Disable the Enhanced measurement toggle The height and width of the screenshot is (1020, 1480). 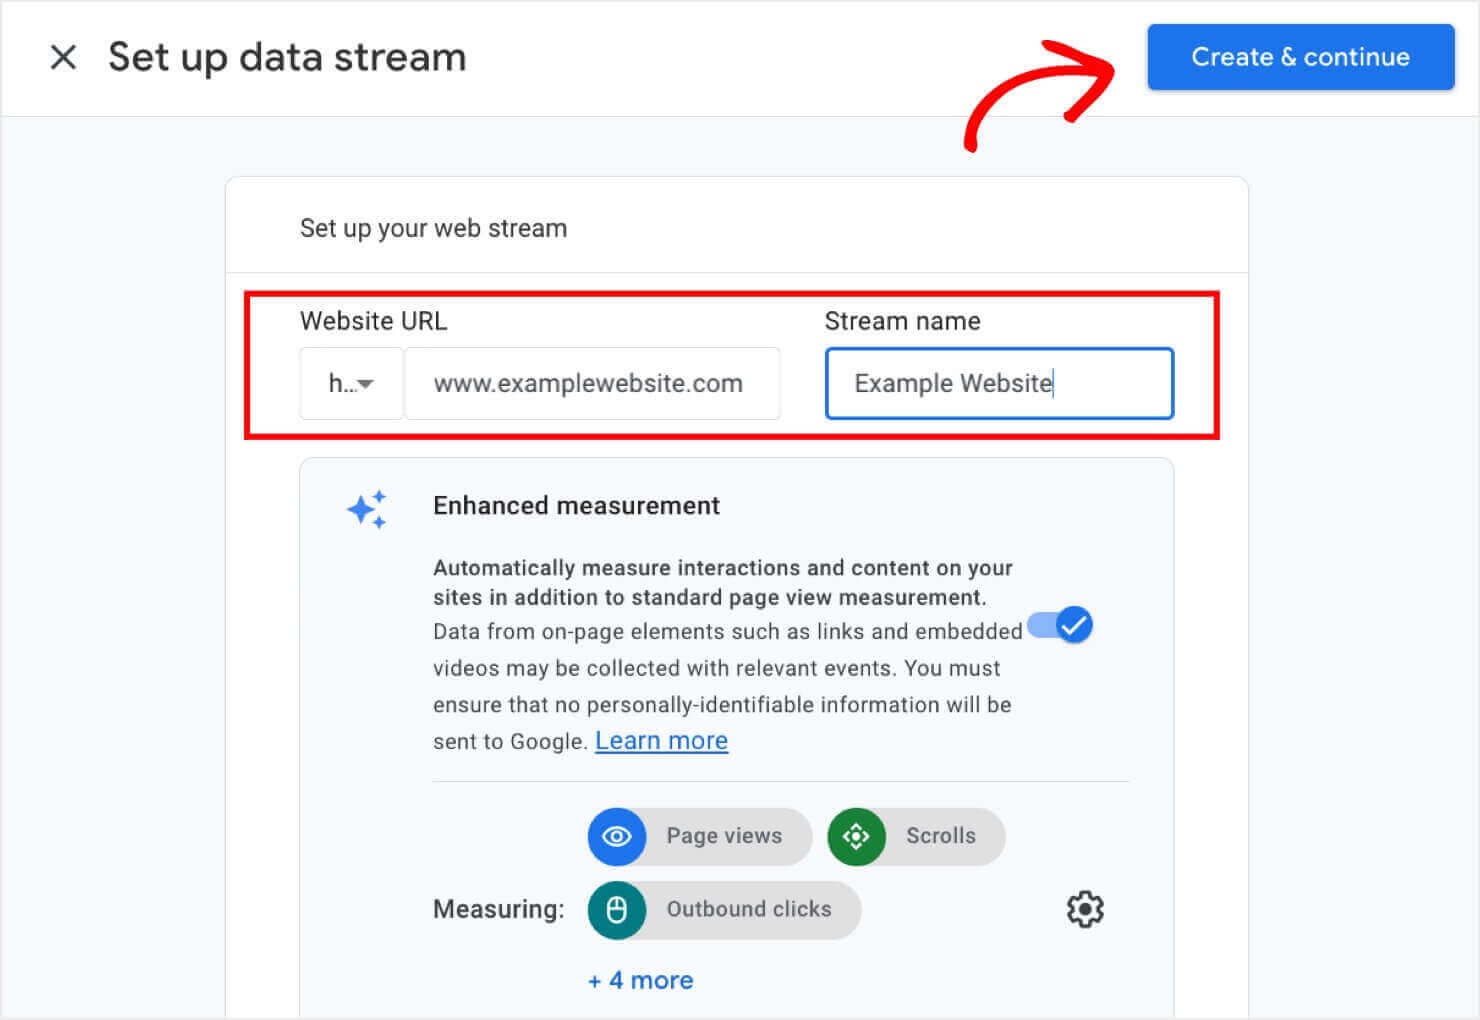pyautogui.click(x=1061, y=626)
